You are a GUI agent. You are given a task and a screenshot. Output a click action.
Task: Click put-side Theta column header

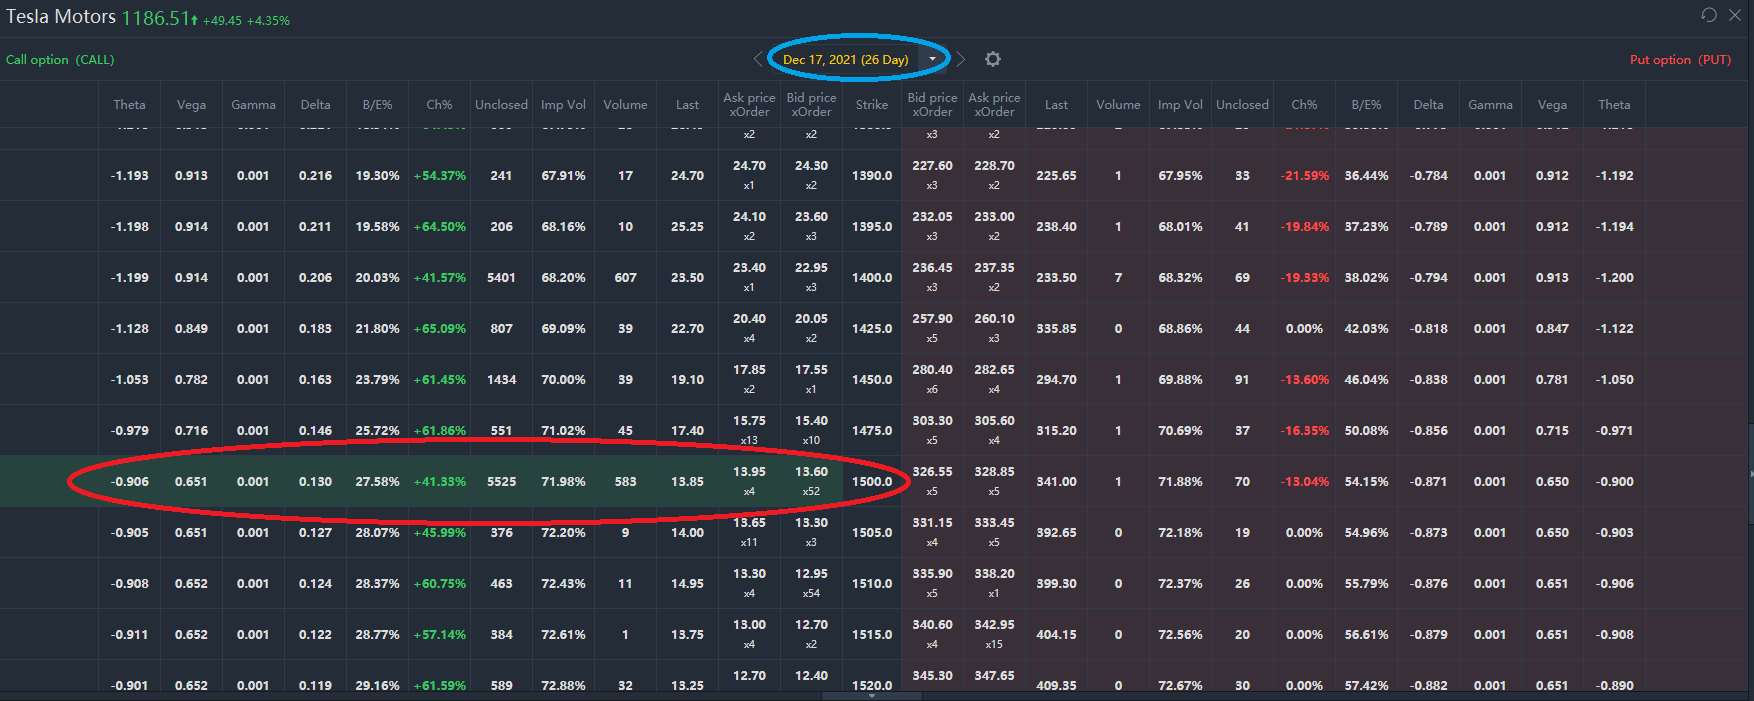(x=1614, y=104)
